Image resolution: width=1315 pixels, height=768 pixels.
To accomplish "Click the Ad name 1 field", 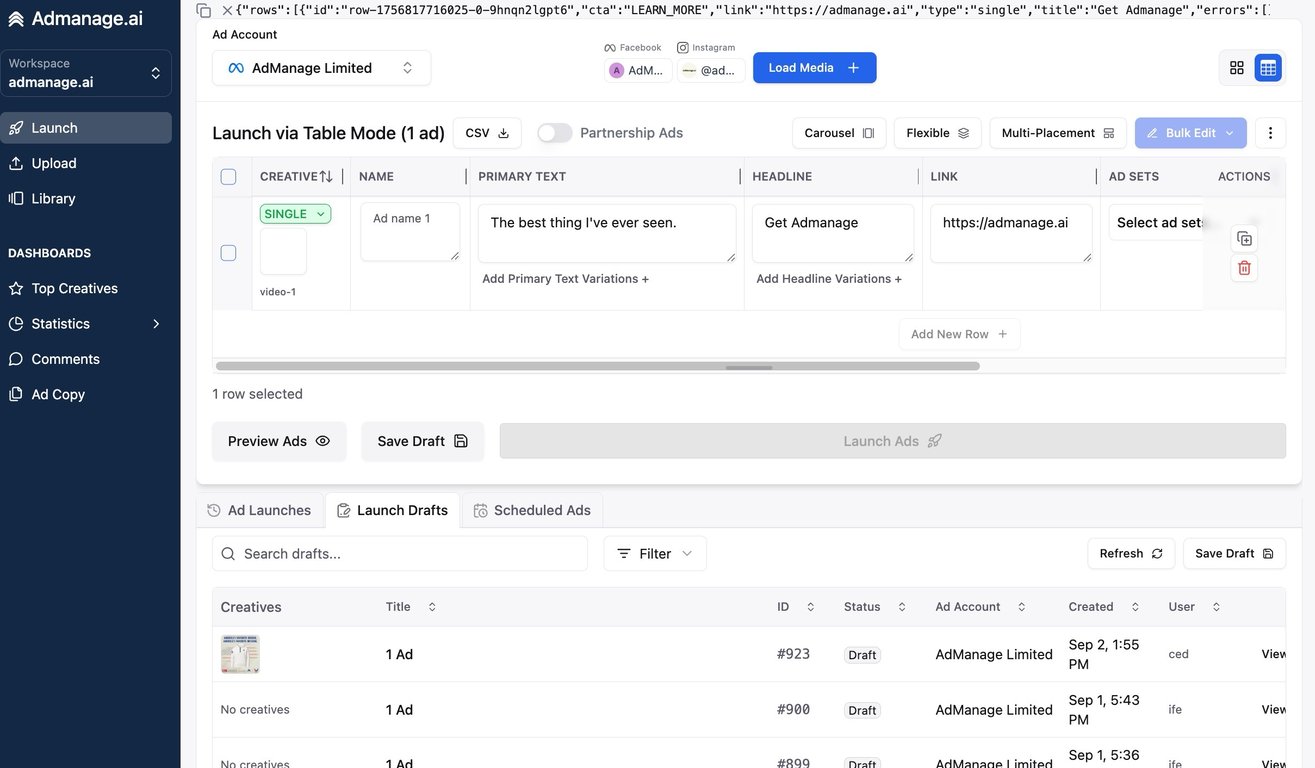I will [x=410, y=232].
